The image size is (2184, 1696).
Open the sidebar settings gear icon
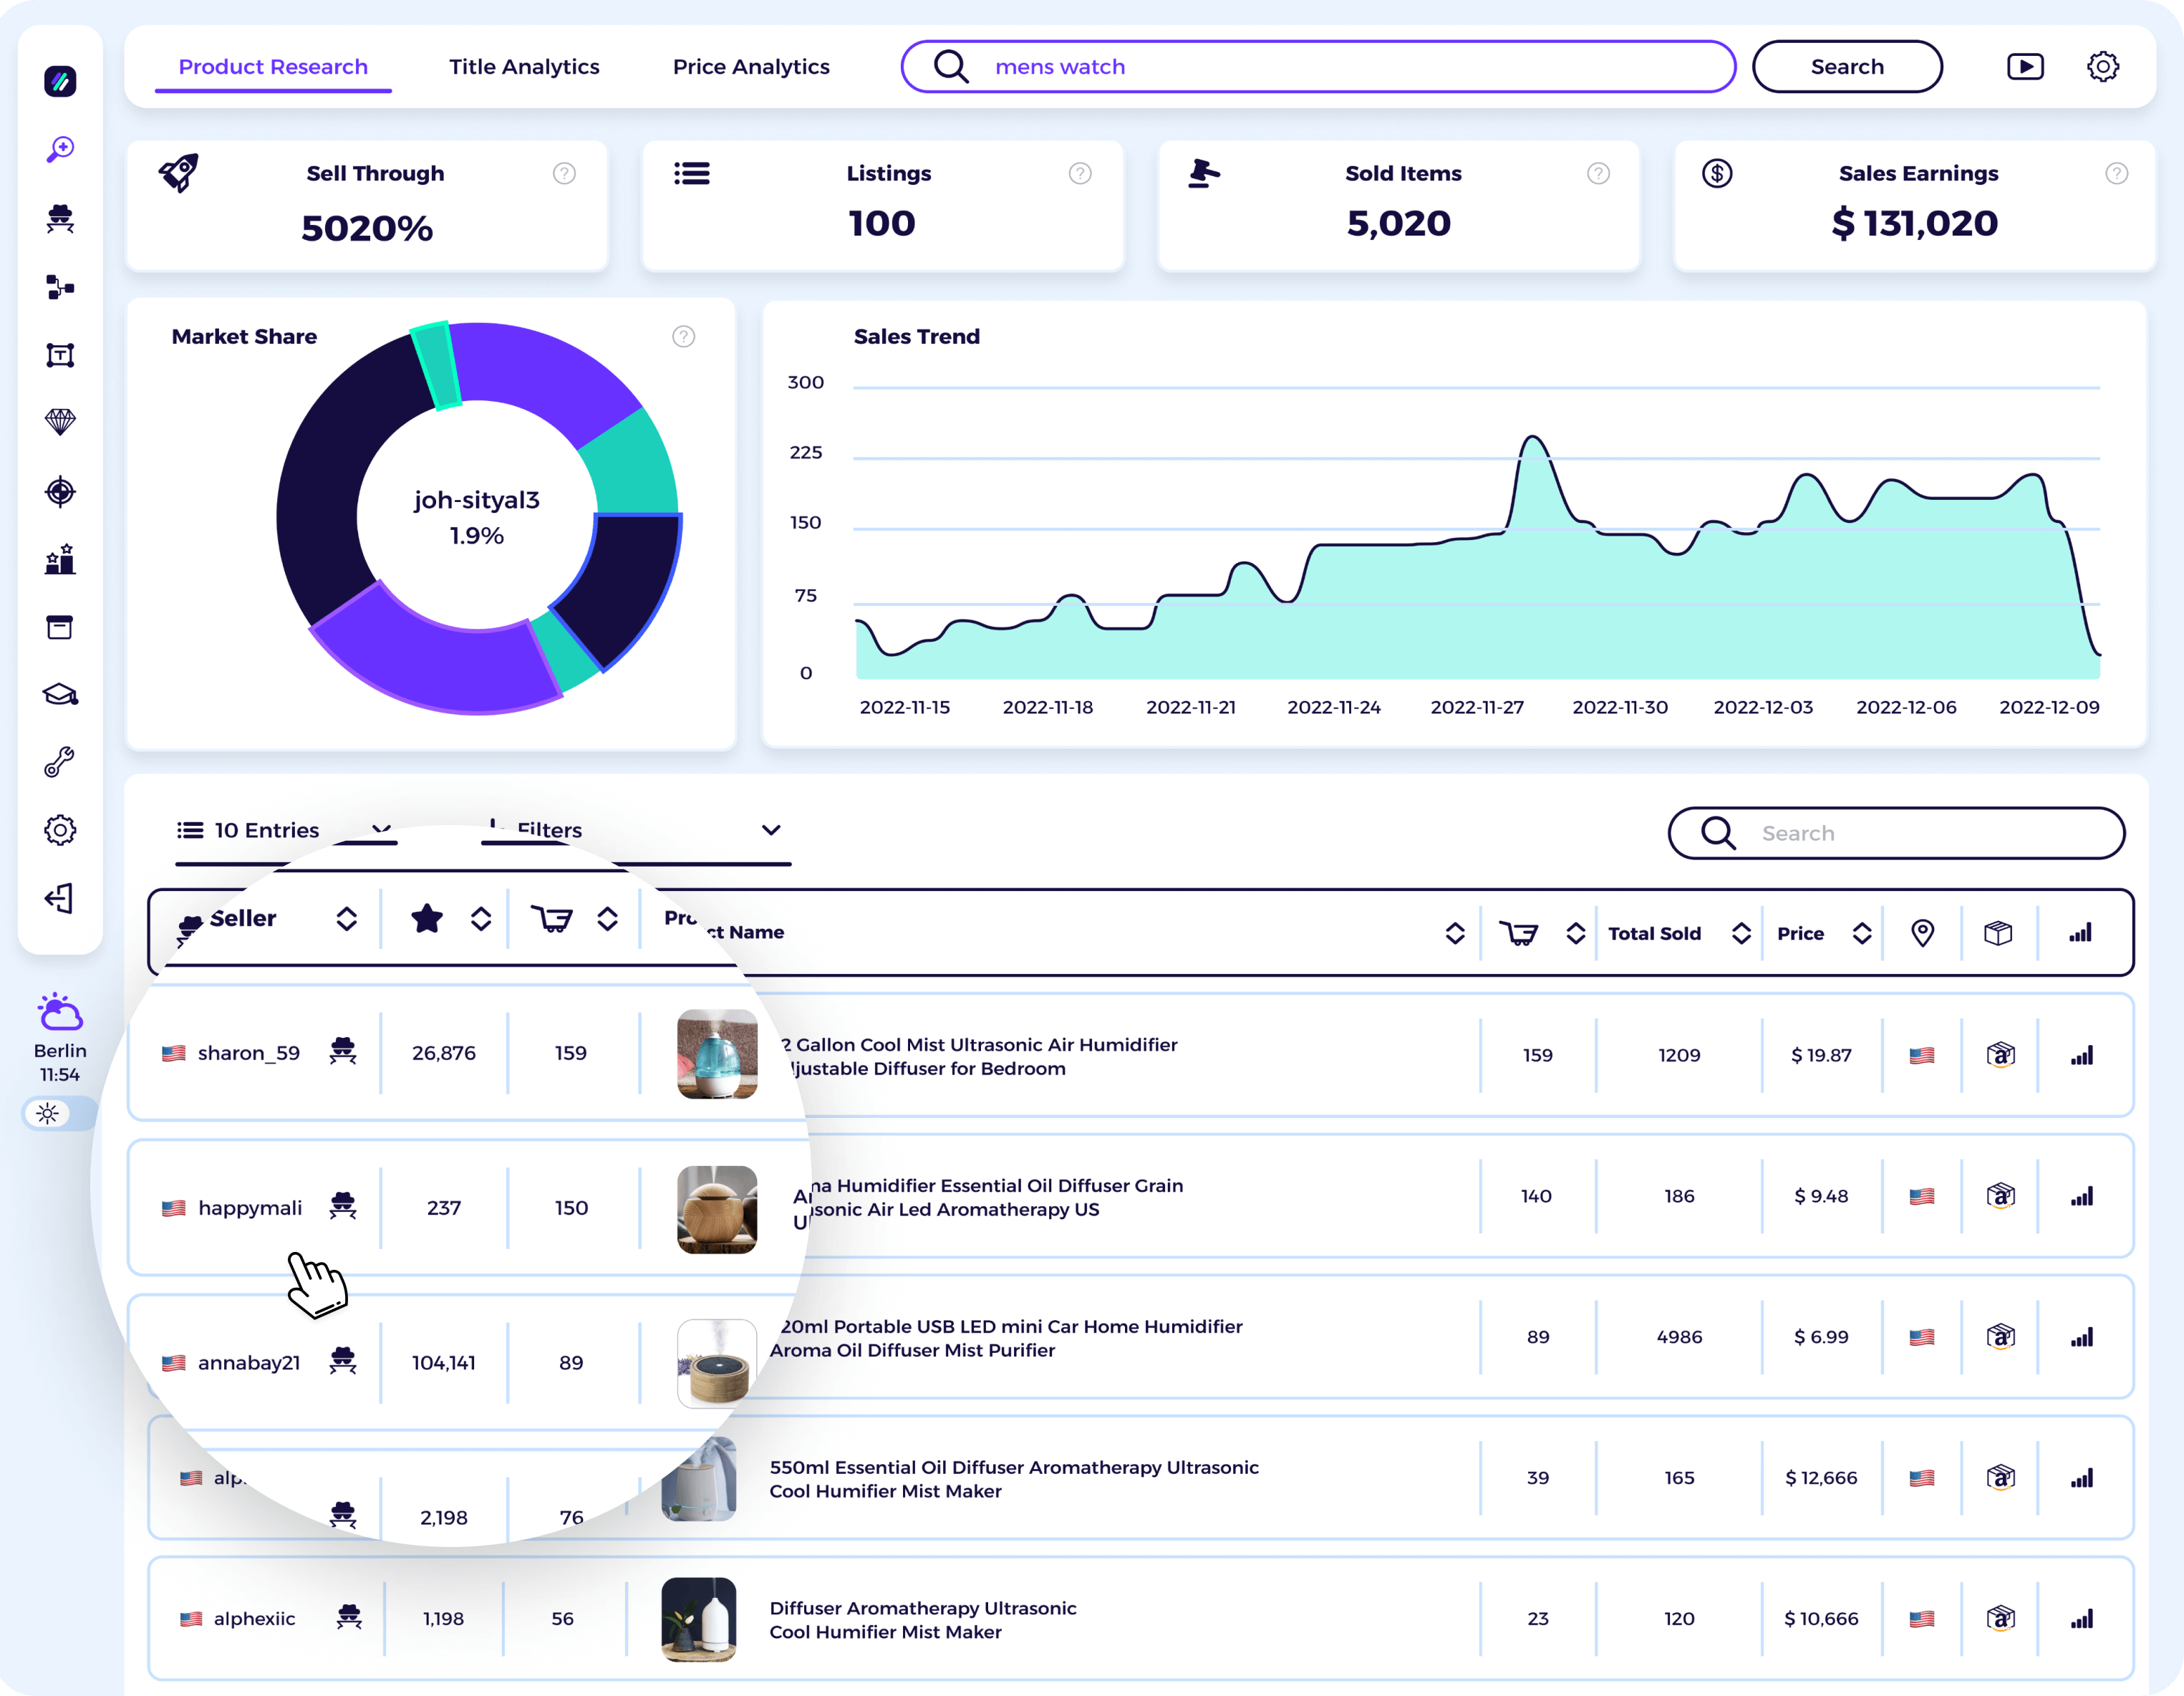[x=60, y=830]
